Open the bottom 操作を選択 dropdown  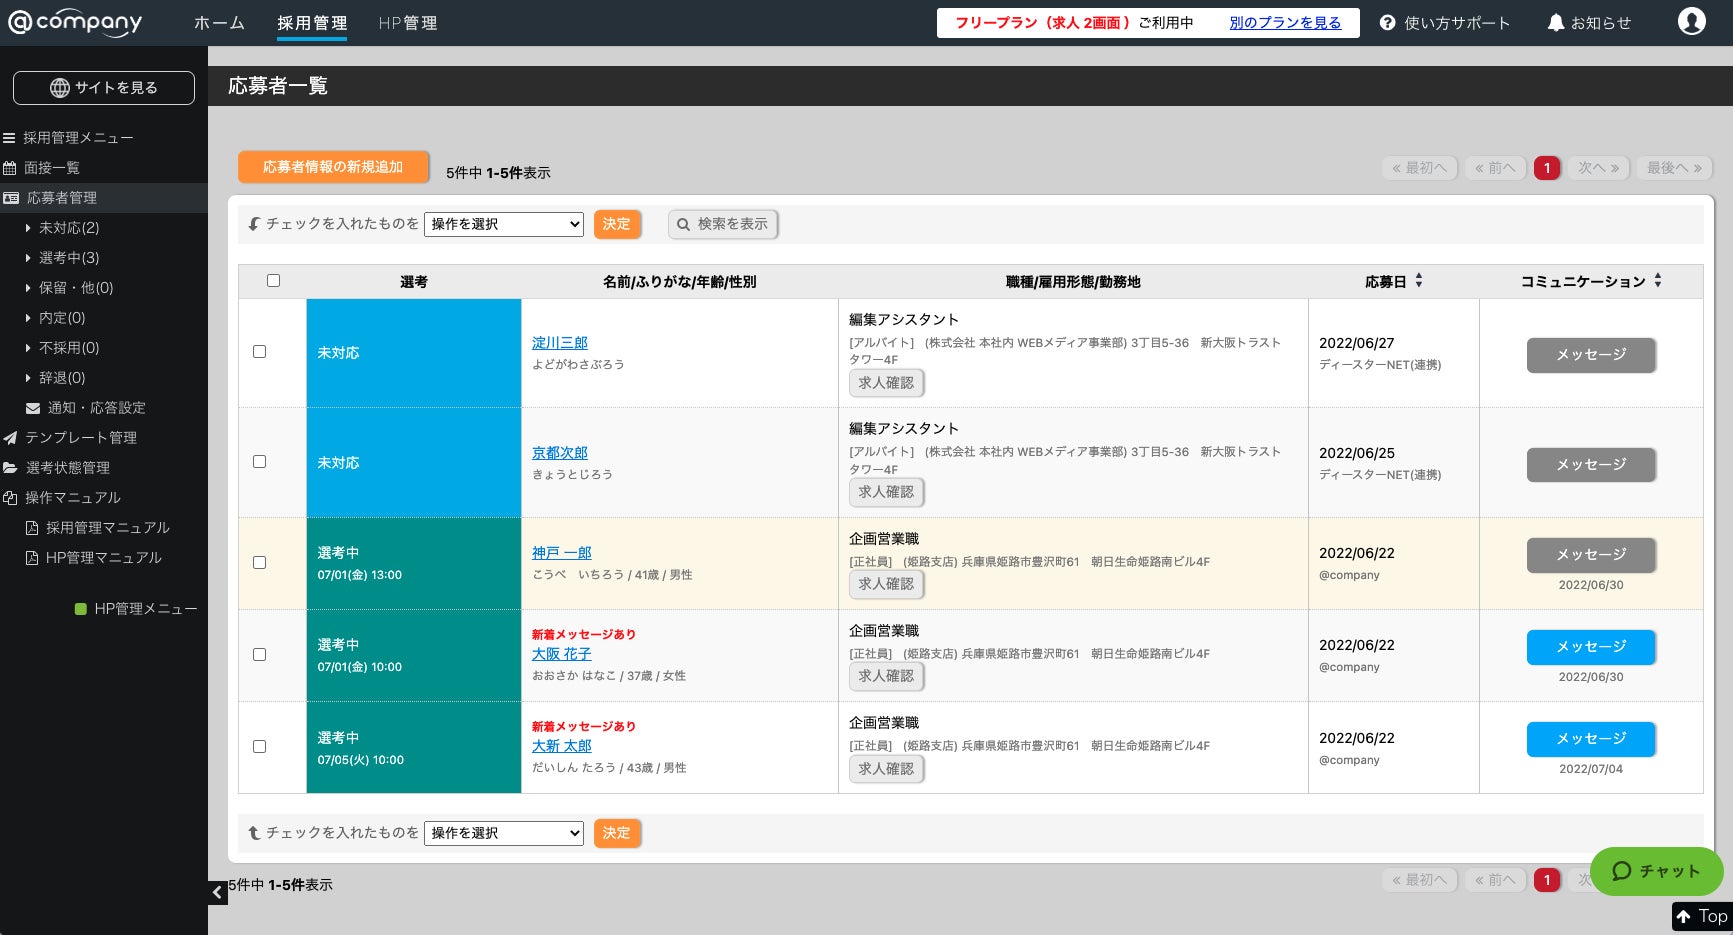click(504, 833)
